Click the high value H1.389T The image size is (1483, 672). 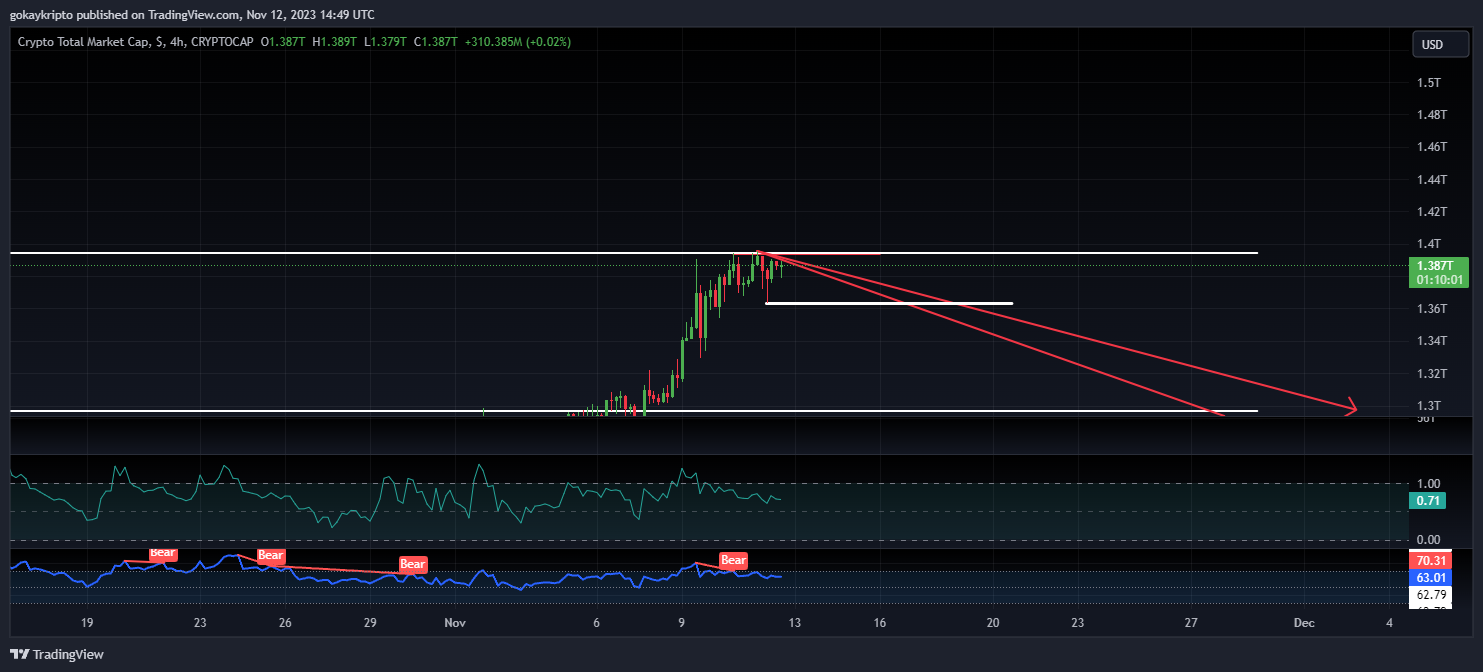click(x=335, y=42)
